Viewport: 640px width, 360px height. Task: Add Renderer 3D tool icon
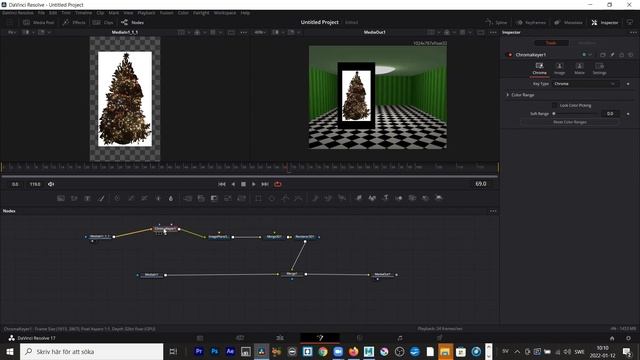439,198
